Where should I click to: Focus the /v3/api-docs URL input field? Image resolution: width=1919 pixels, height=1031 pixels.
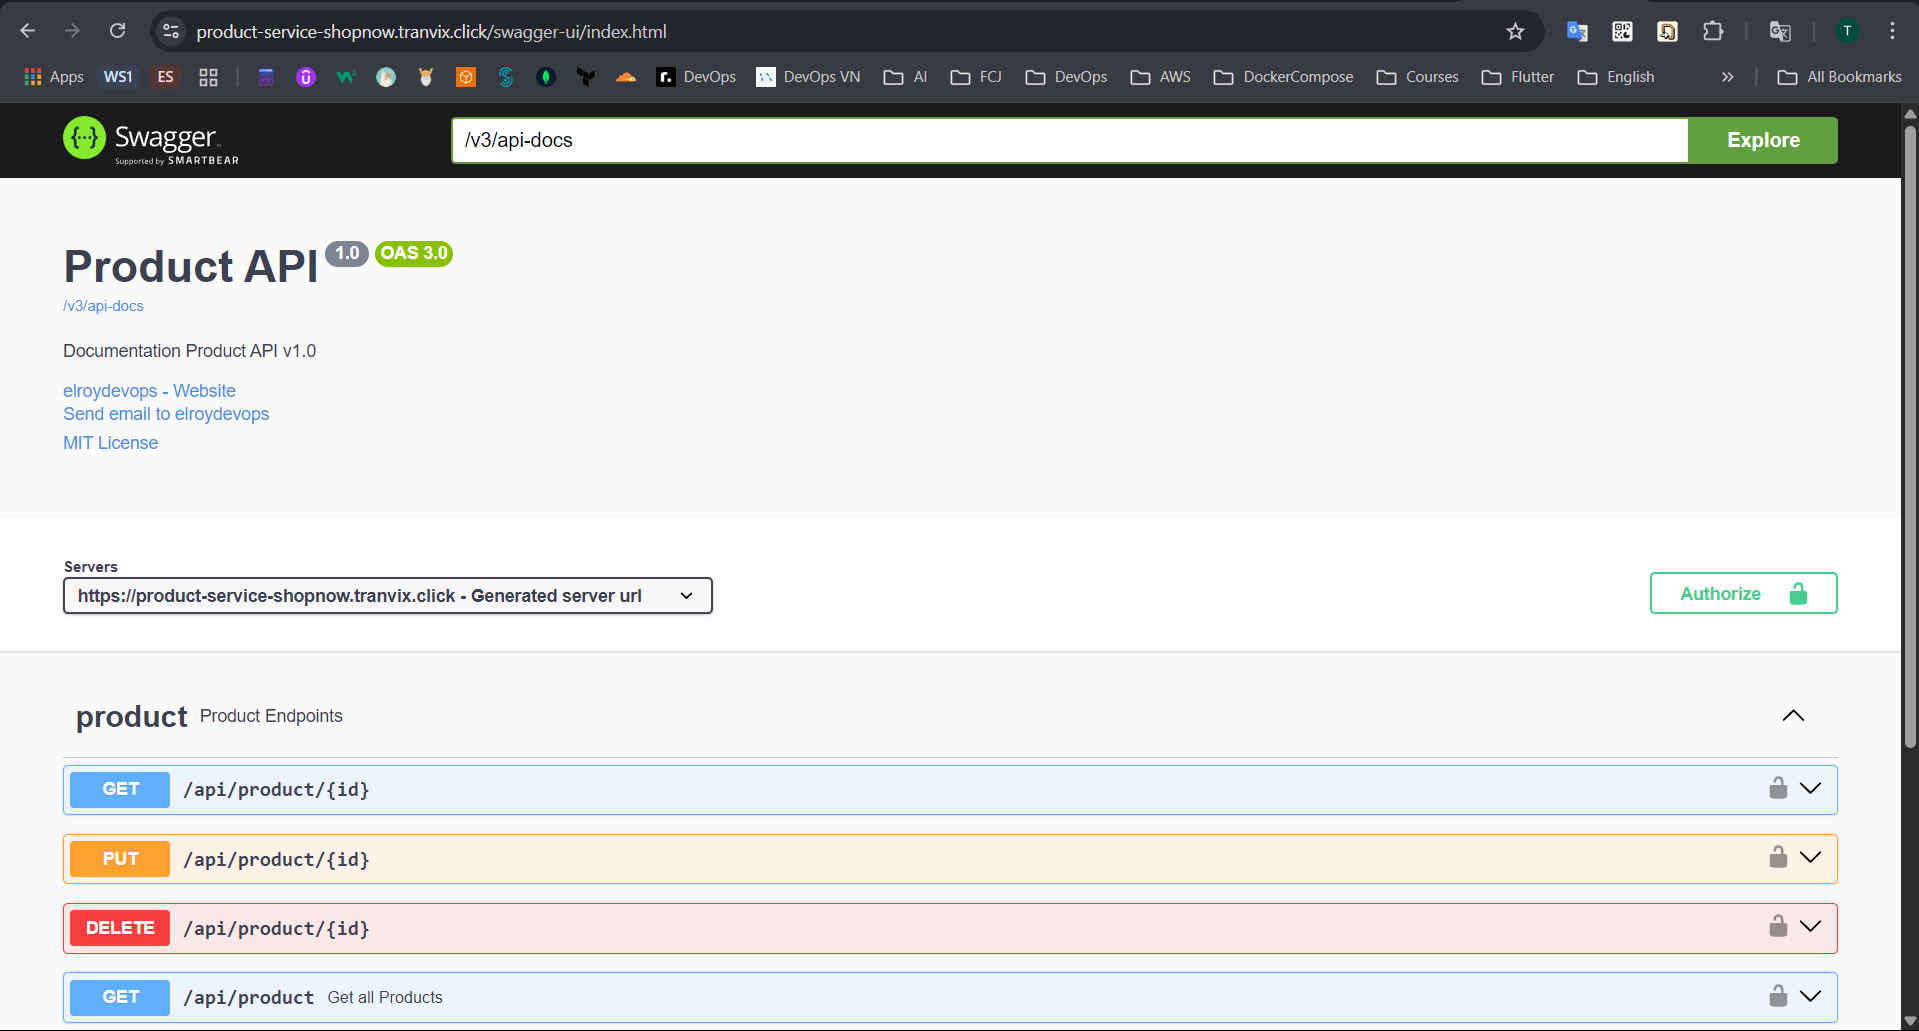click(1069, 140)
